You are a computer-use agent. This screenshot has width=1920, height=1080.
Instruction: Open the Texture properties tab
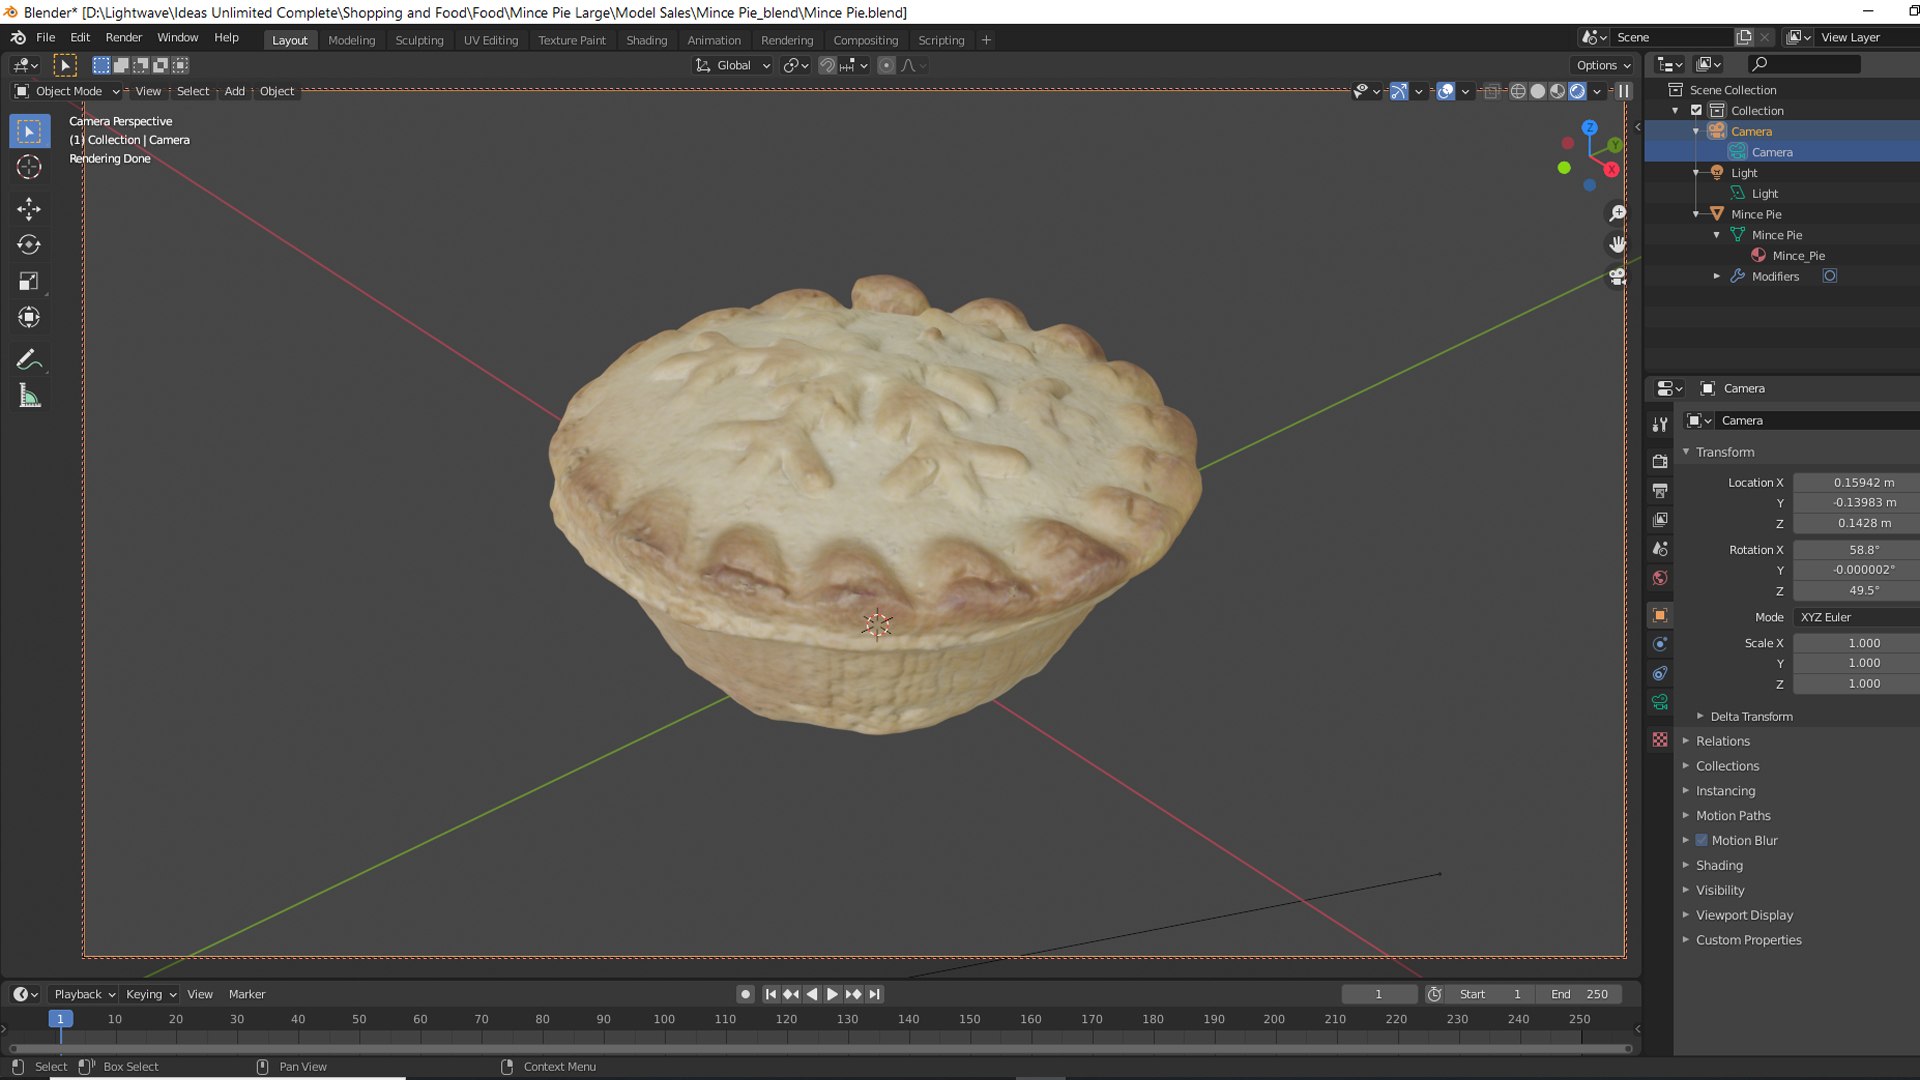click(1660, 739)
